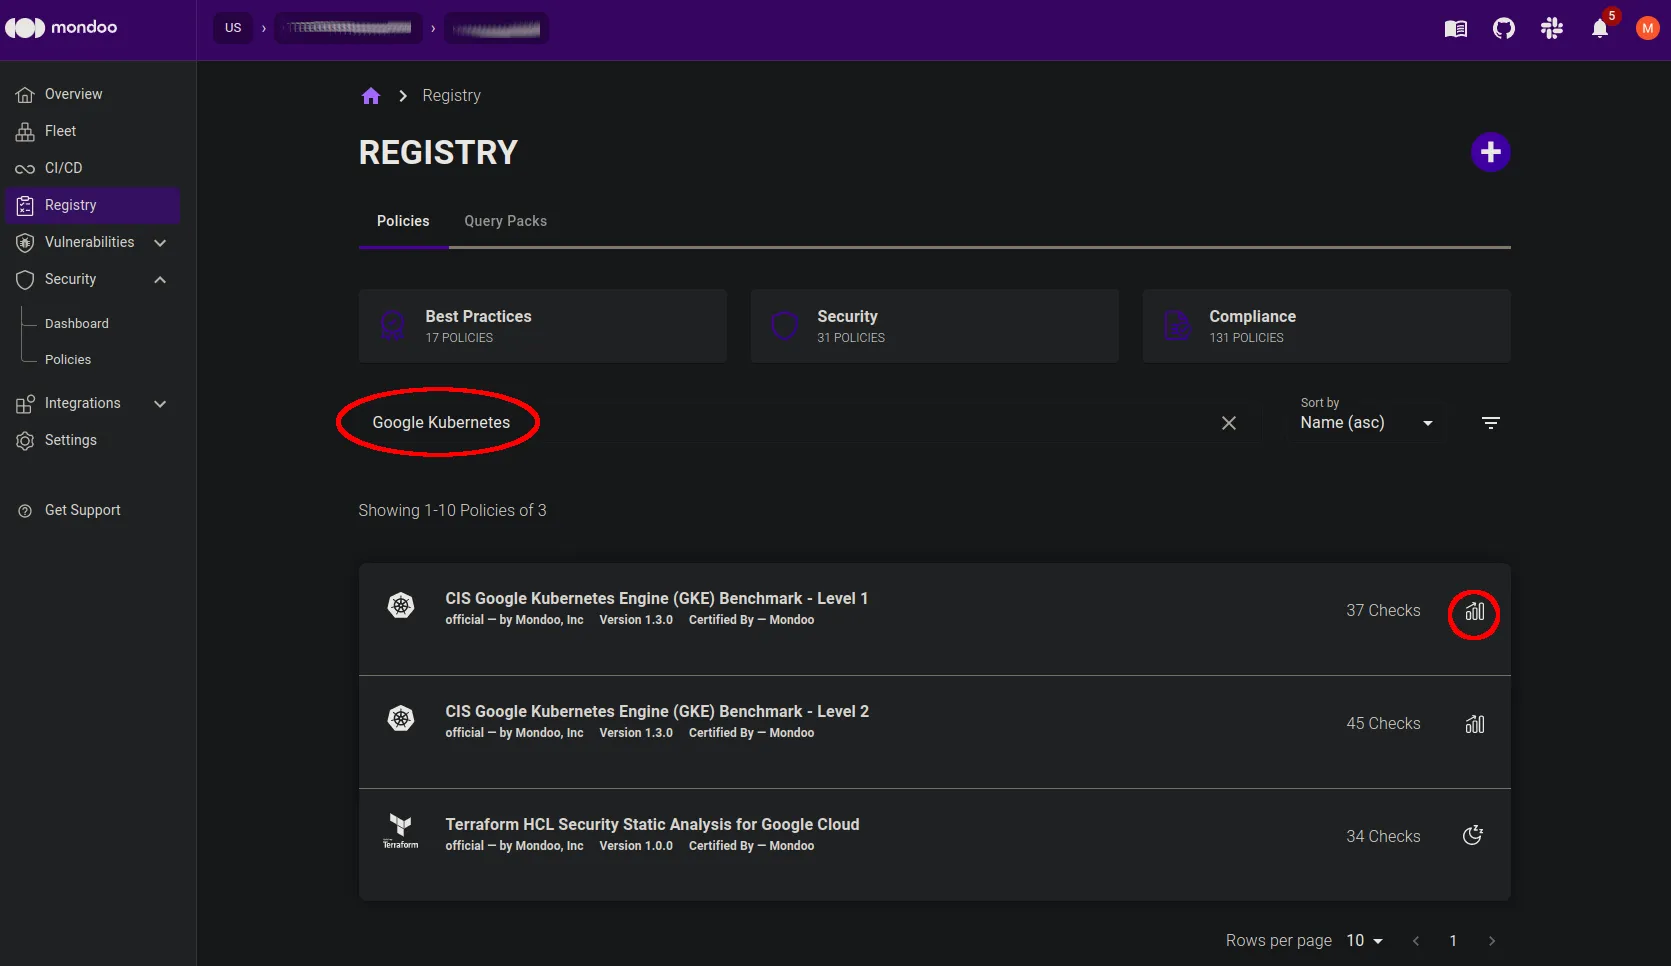
Task: Open Settings in the sidebar
Action: click(x=90, y=440)
